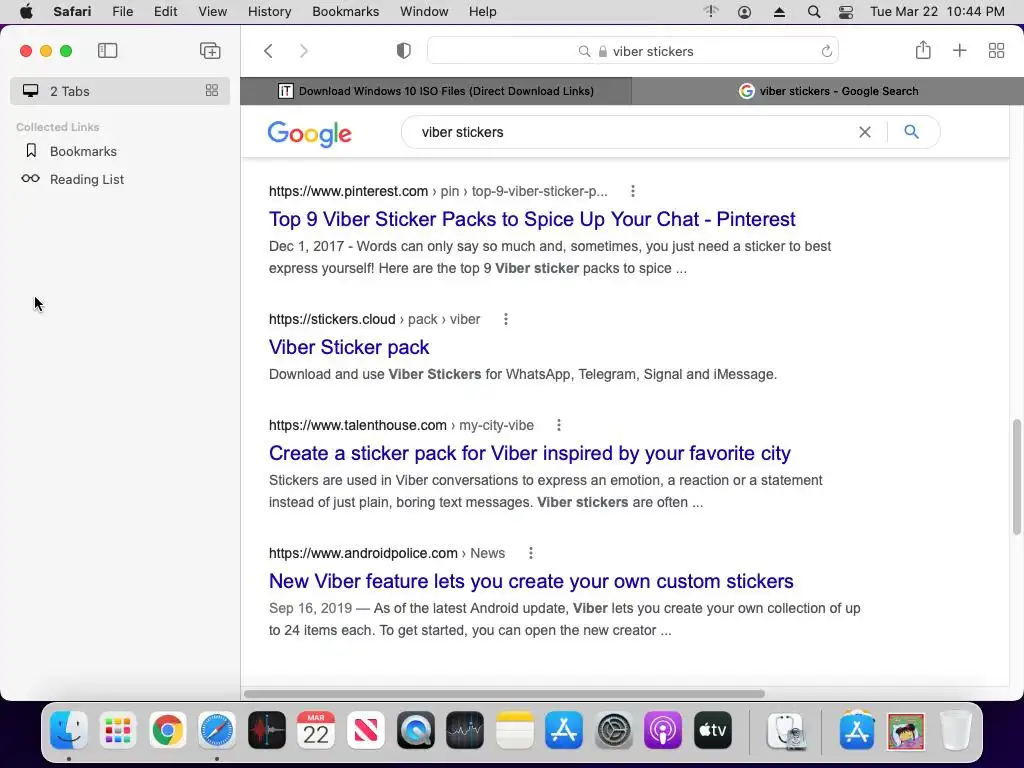1024x768 pixels.
Task: Open Stocks app in the Dock
Action: (465, 729)
